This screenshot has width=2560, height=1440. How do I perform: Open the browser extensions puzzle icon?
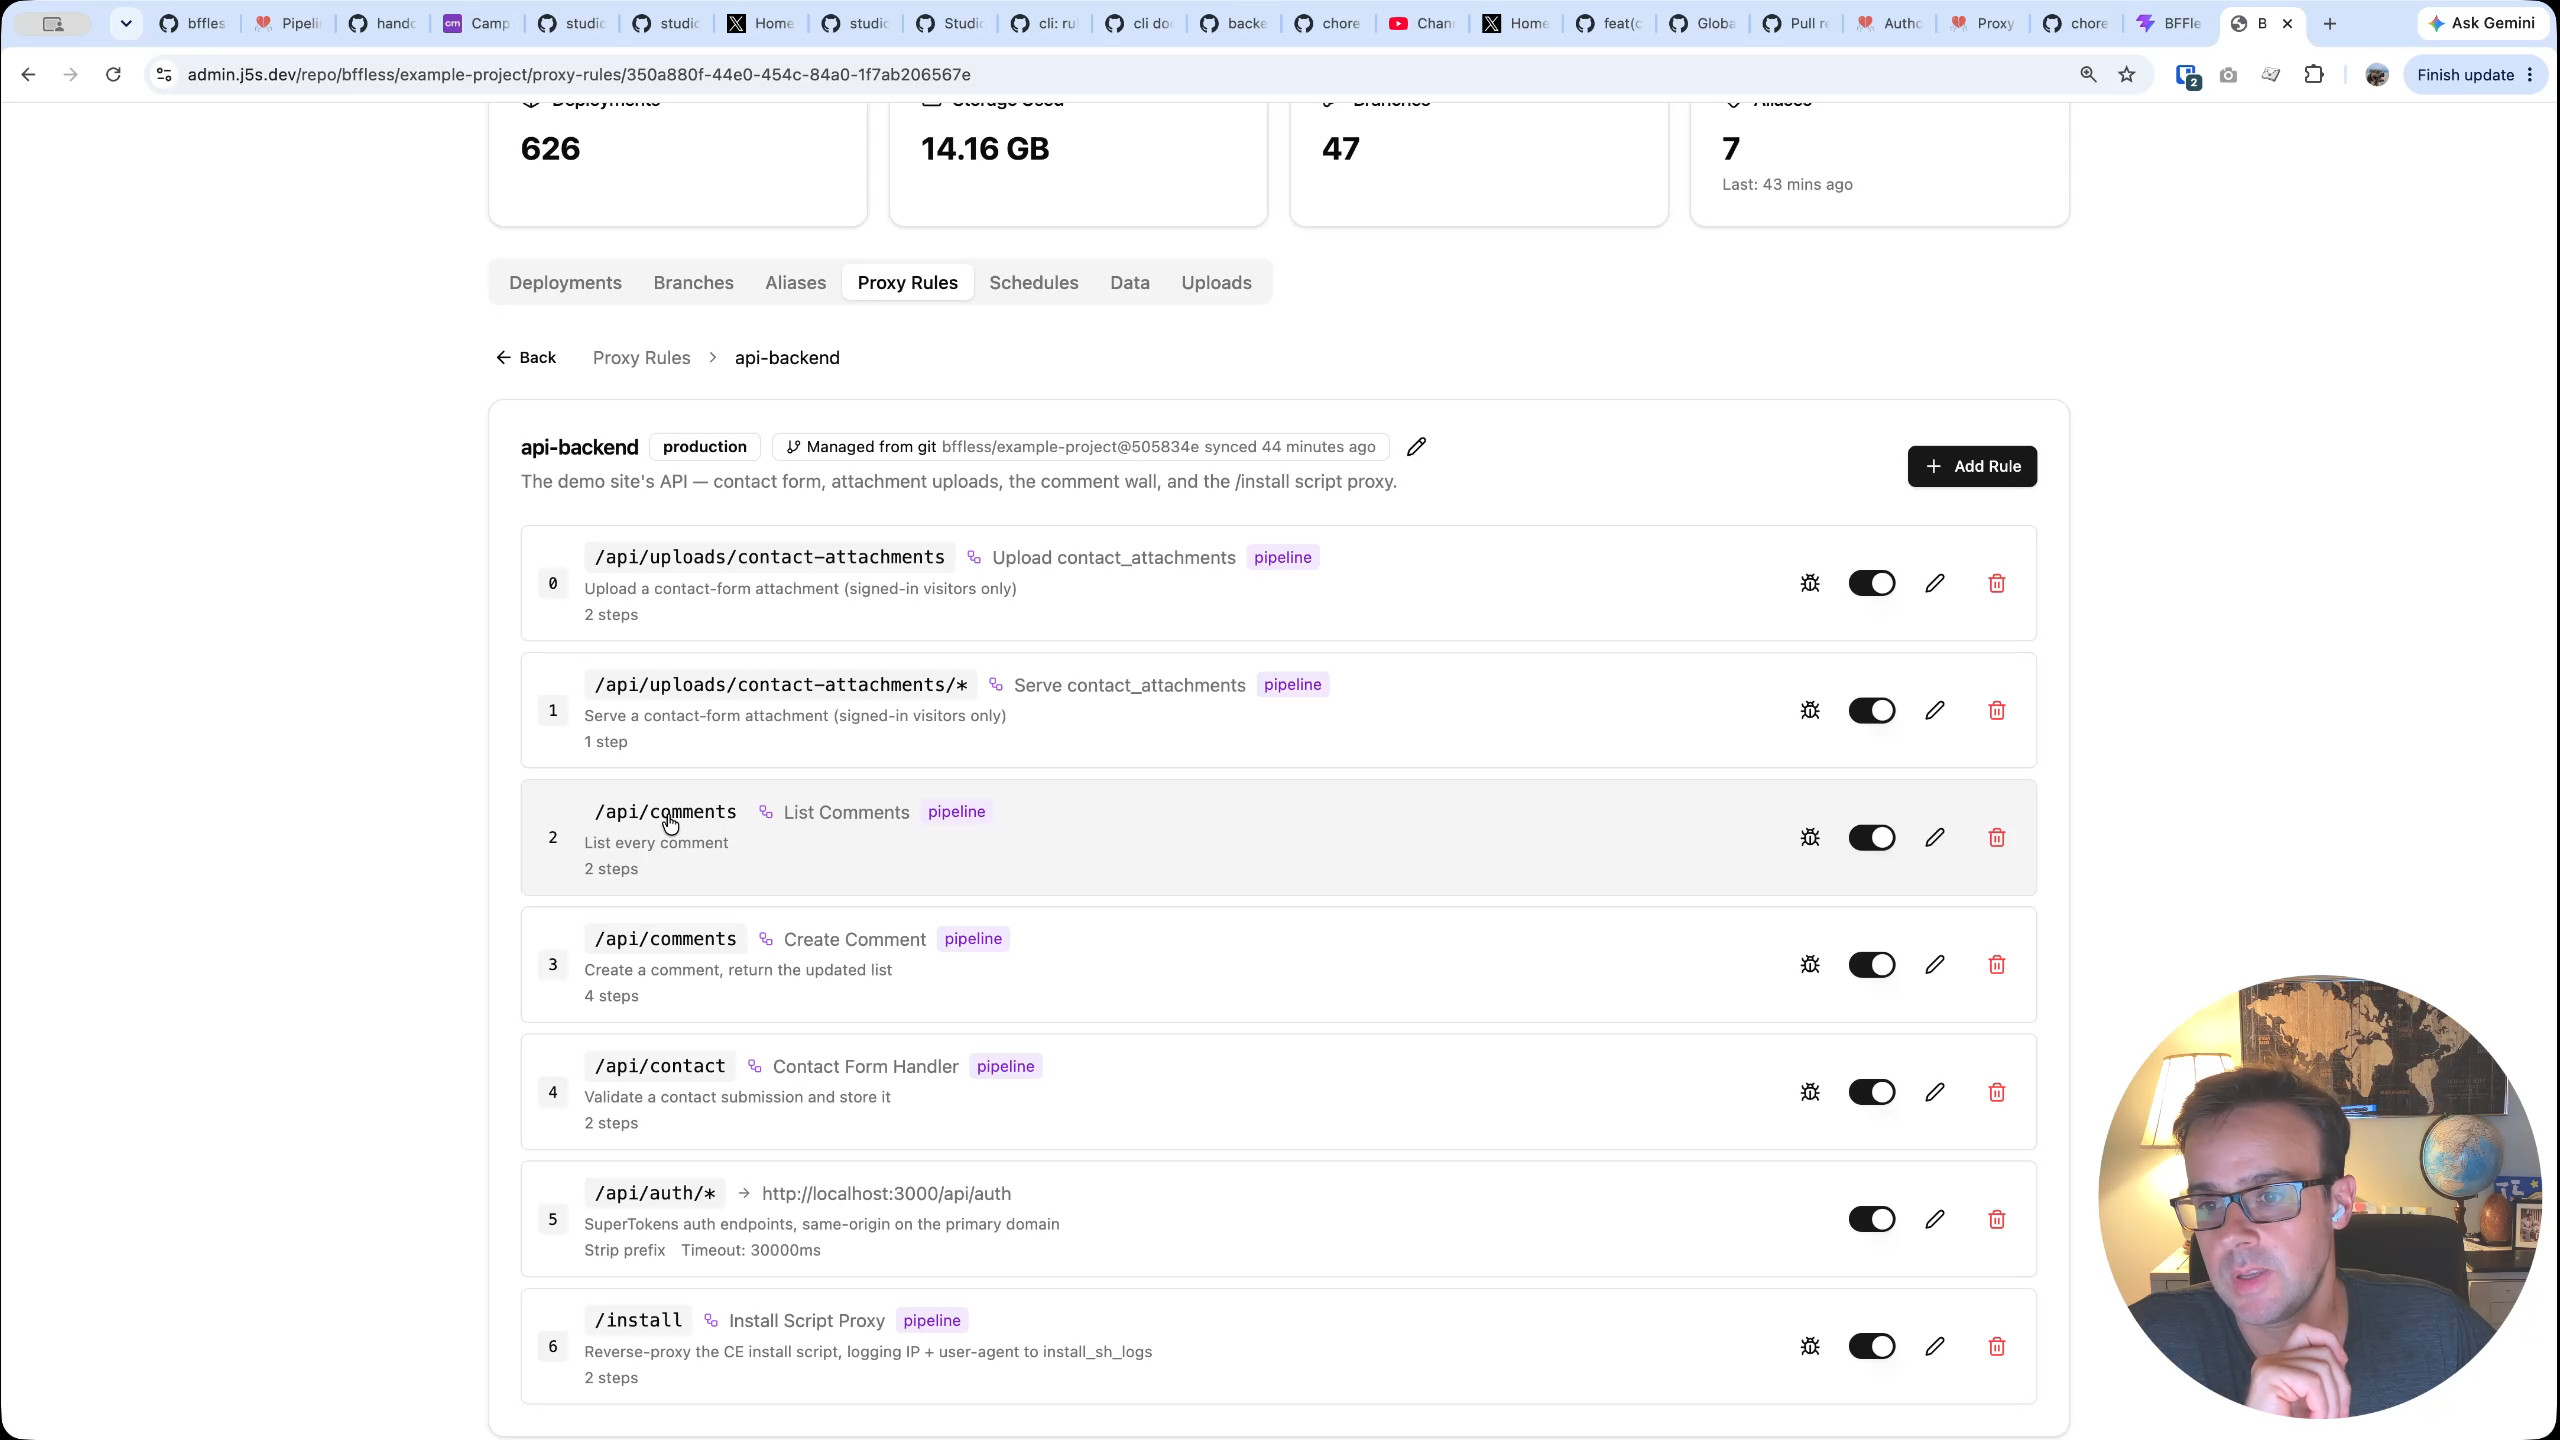coord(2314,75)
